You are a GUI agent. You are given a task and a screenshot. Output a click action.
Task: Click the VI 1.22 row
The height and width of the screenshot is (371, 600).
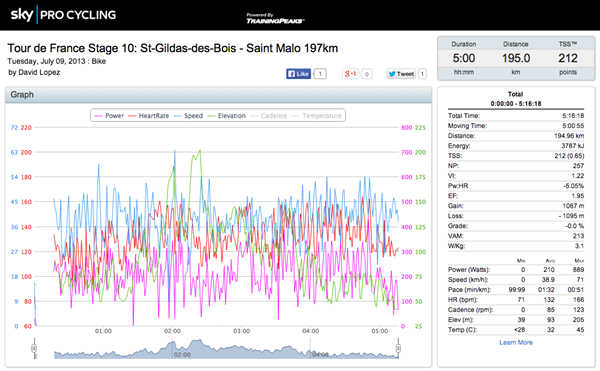tap(516, 176)
